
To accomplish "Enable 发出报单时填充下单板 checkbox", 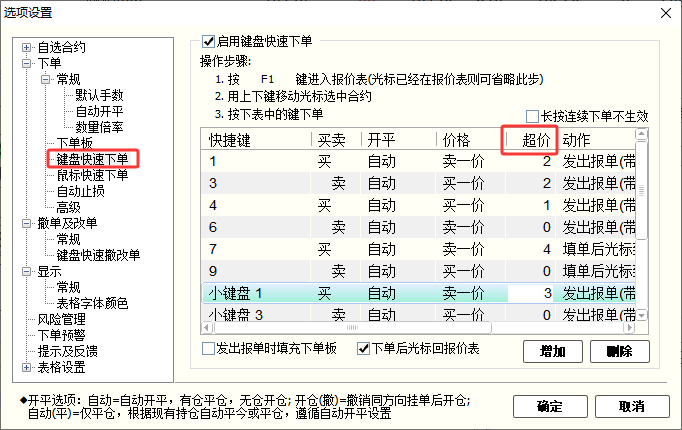I will click(208, 349).
